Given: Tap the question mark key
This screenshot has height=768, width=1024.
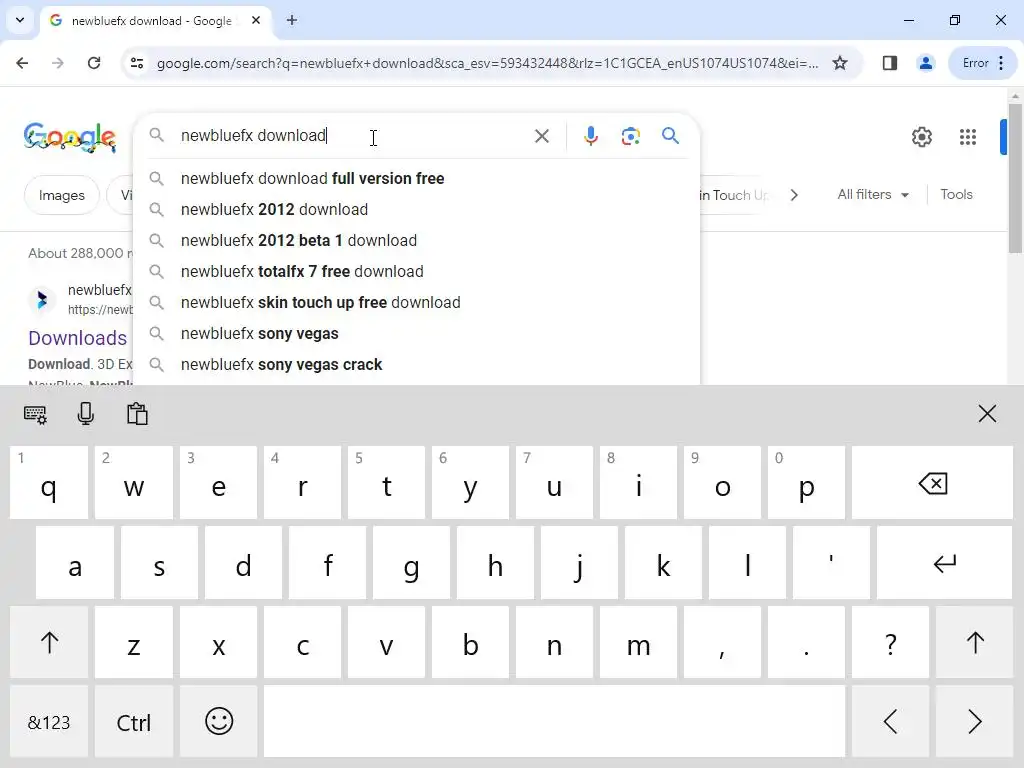Looking at the screenshot, I should coord(890,643).
